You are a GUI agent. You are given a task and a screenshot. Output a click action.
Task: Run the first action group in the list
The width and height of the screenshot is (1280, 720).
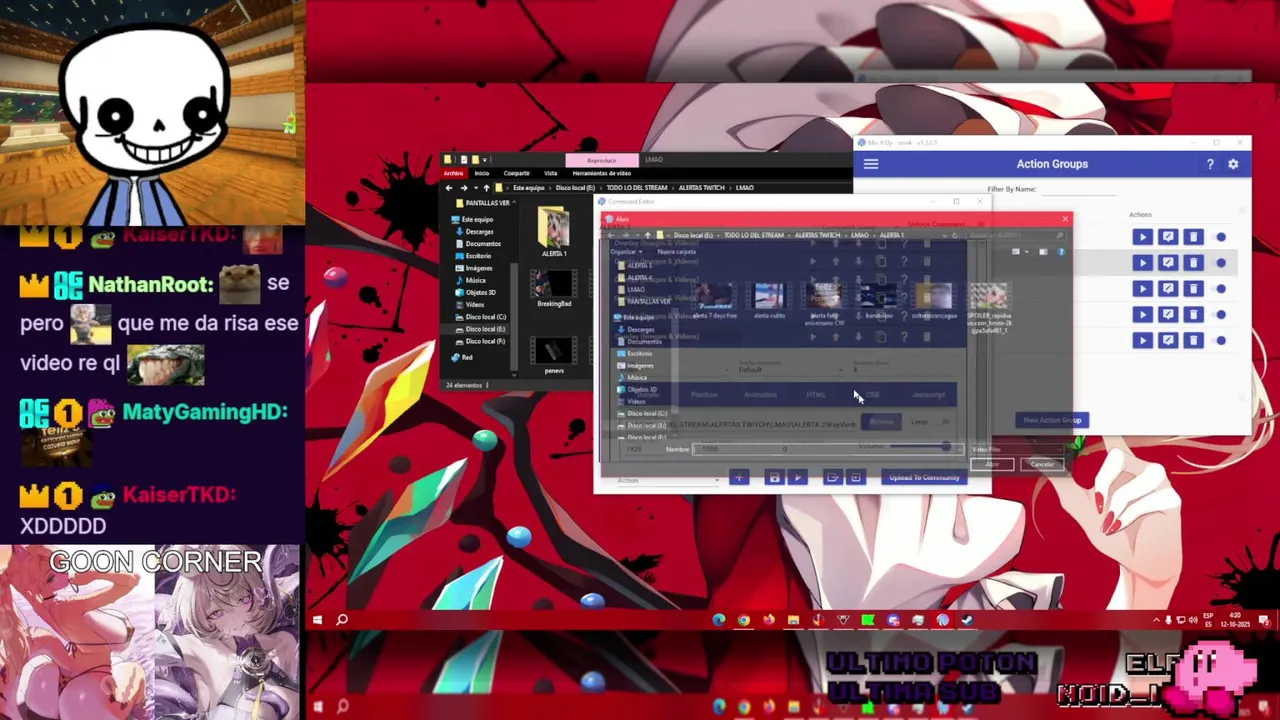click(1142, 237)
